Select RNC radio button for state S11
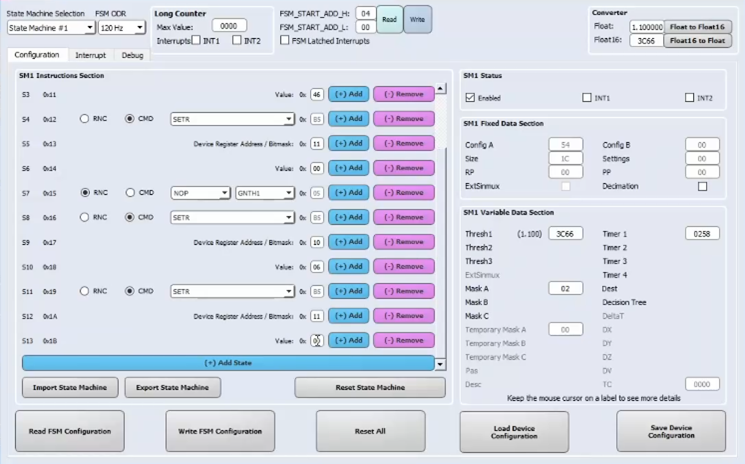The height and width of the screenshot is (464, 745). [x=85, y=291]
